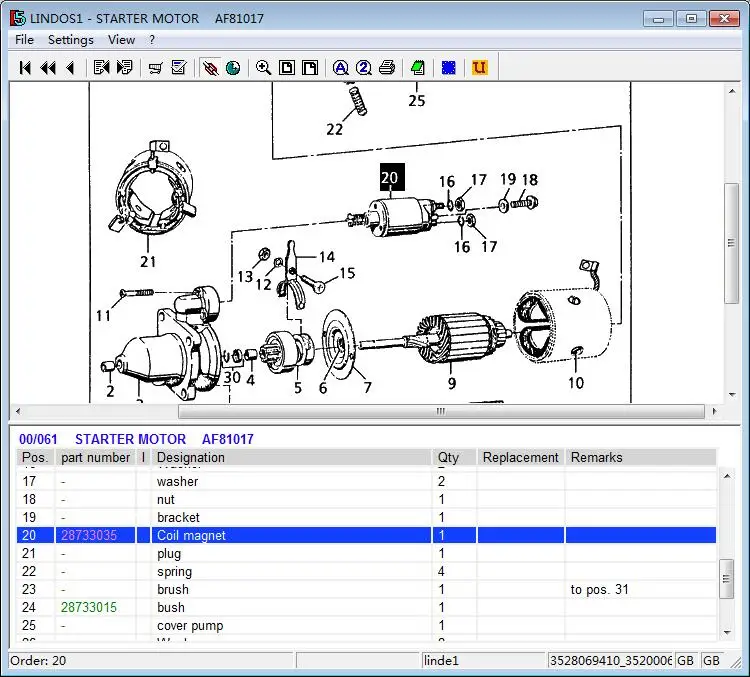Click callout number 21 under brush holder
Screen dimensions: 750x677
tap(148, 262)
